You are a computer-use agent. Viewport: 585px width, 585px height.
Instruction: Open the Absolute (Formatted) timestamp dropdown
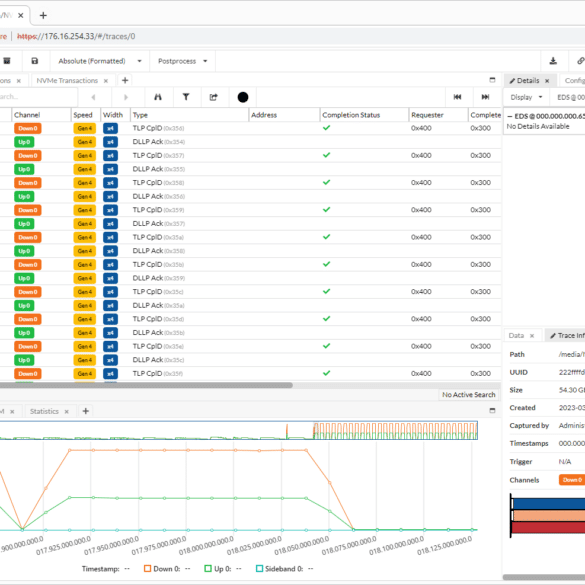click(x=100, y=61)
